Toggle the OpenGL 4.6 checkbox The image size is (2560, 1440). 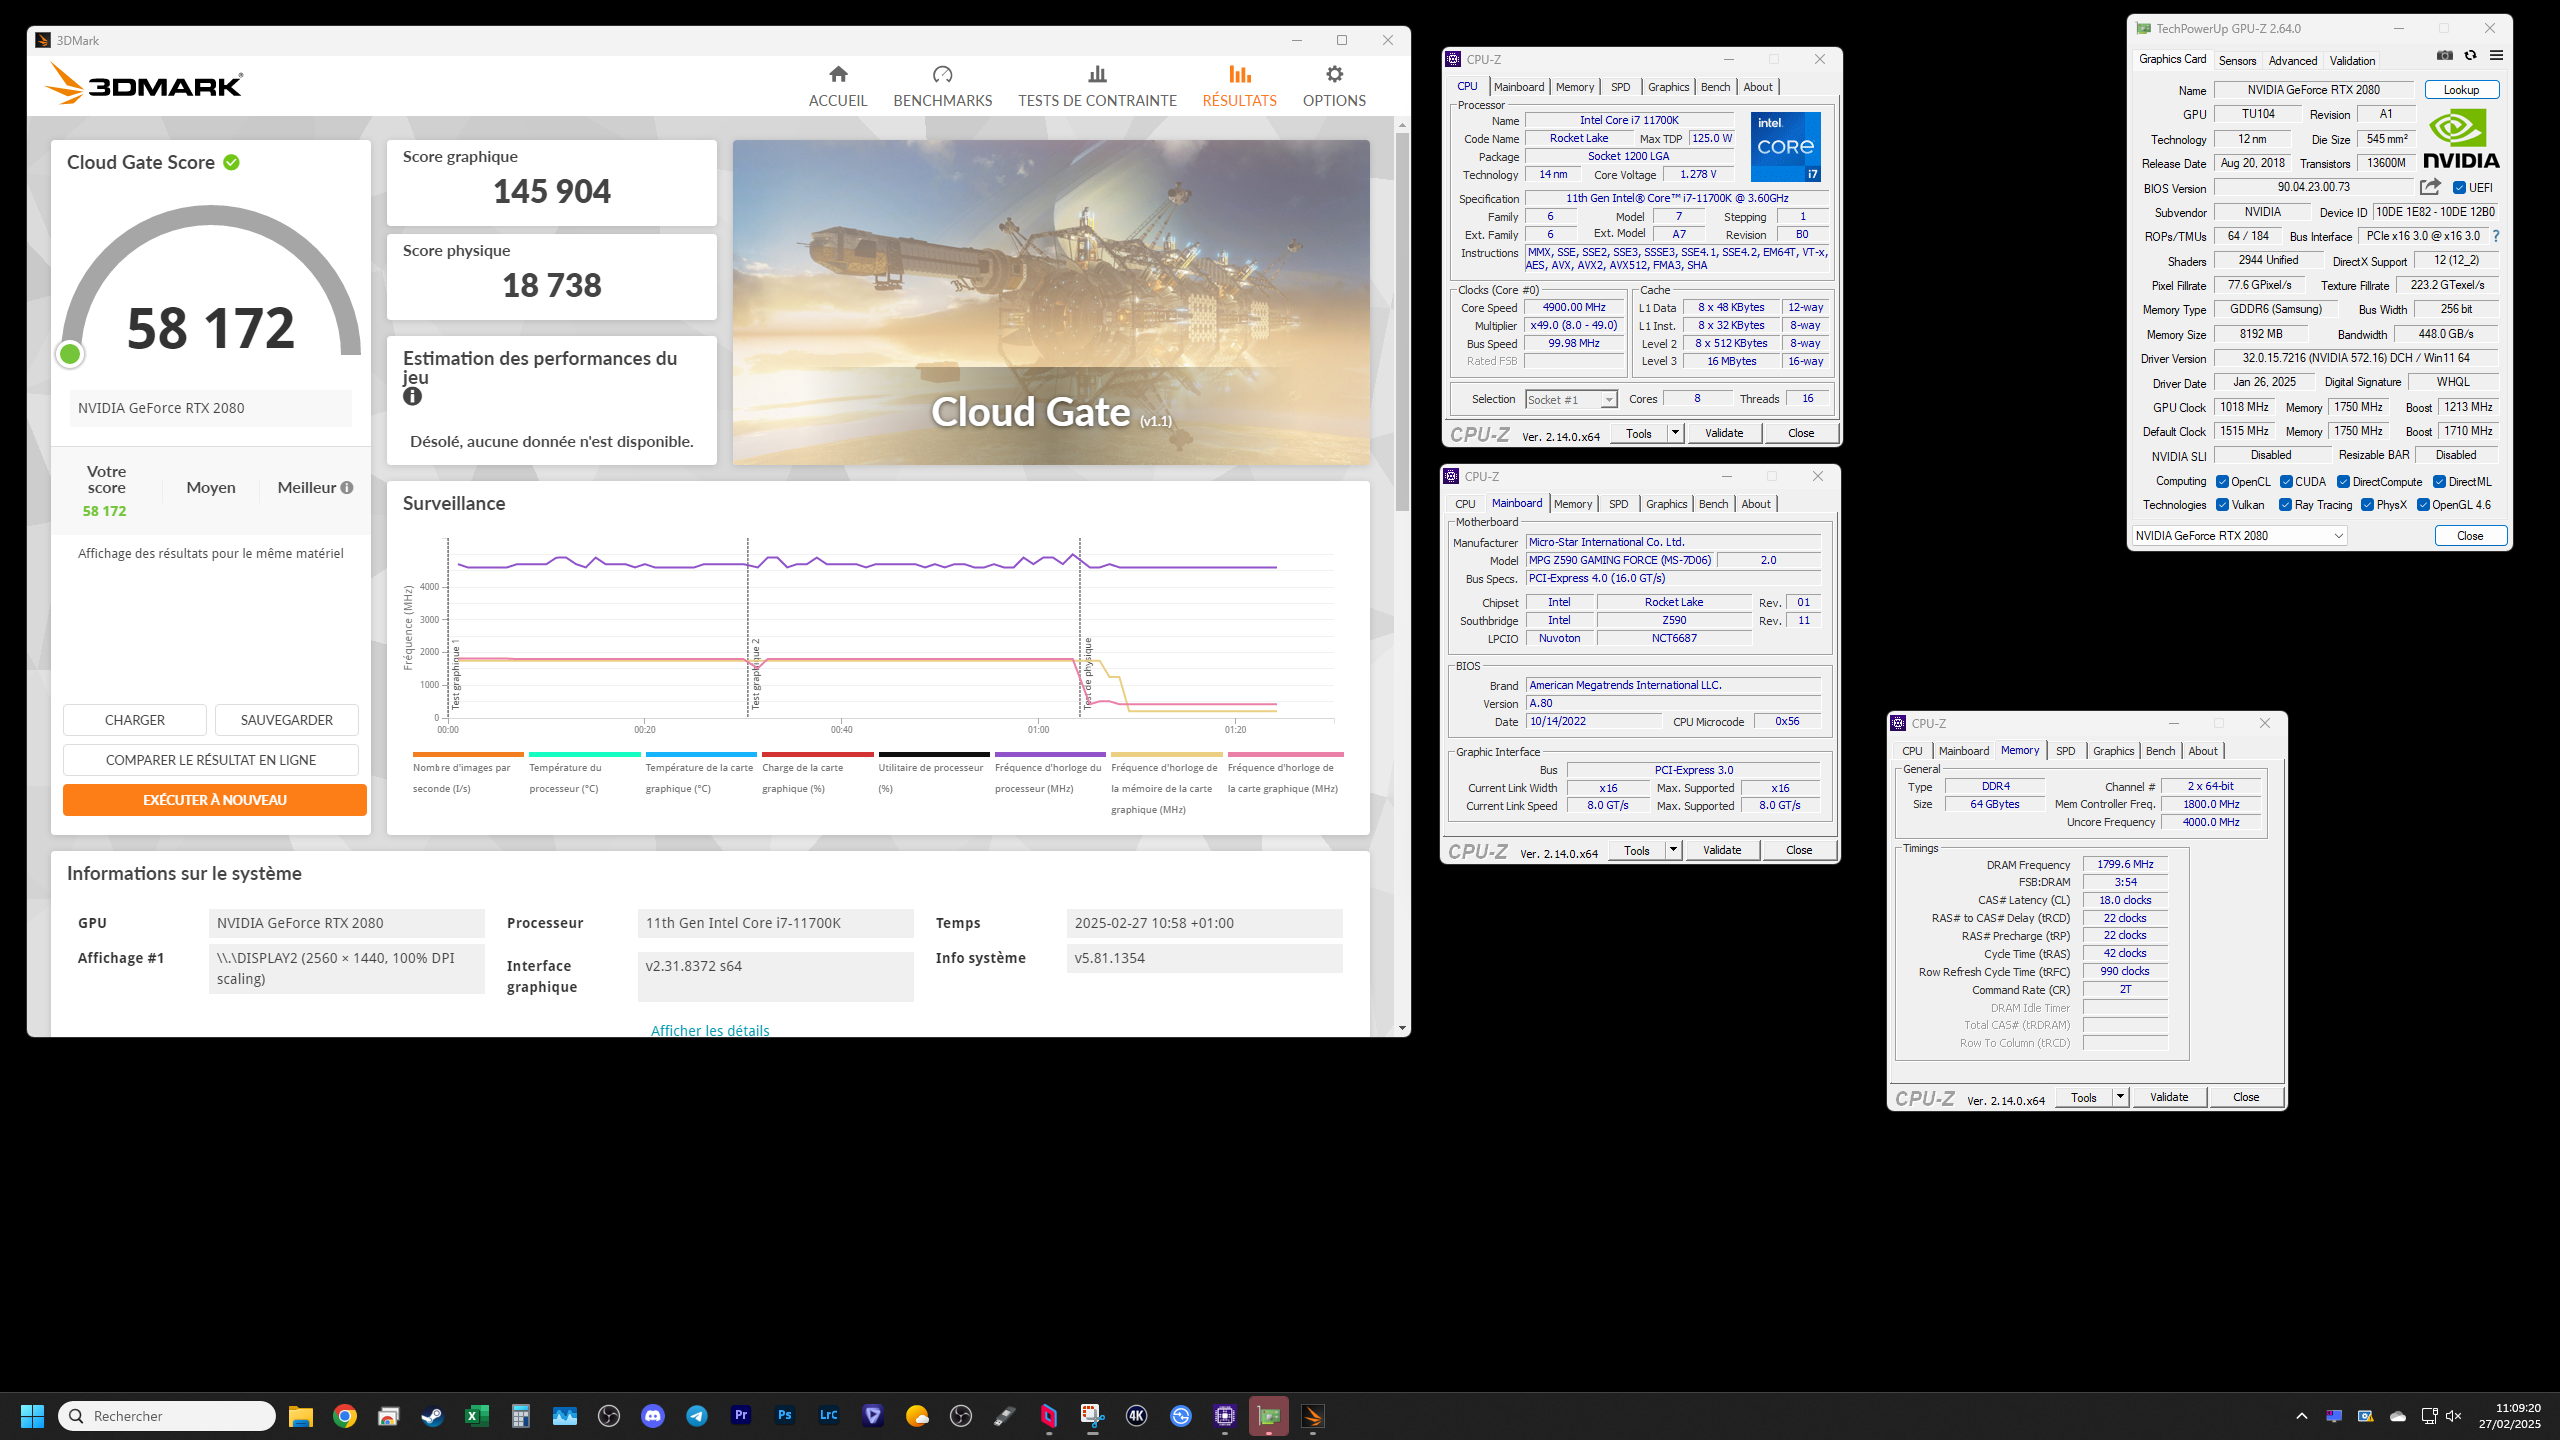coord(2423,505)
